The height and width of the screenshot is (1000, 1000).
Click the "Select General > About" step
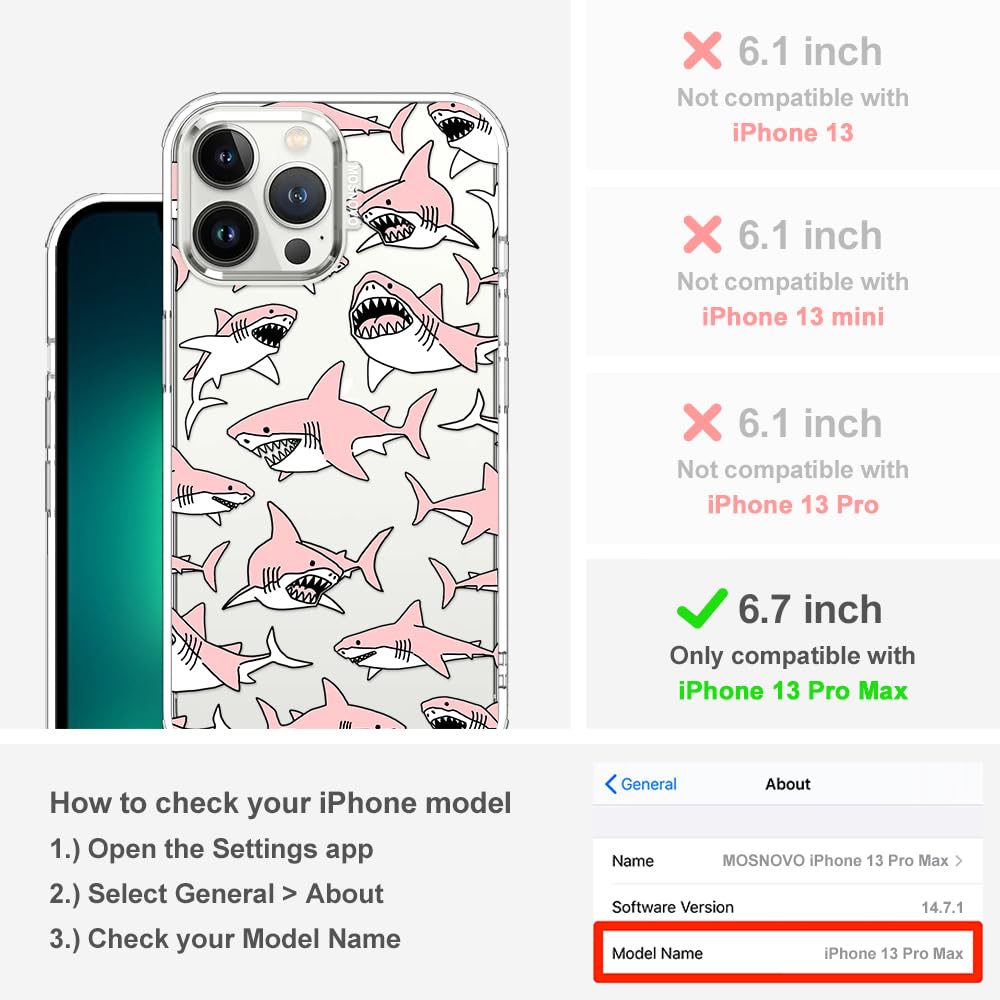tap(217, 893)
